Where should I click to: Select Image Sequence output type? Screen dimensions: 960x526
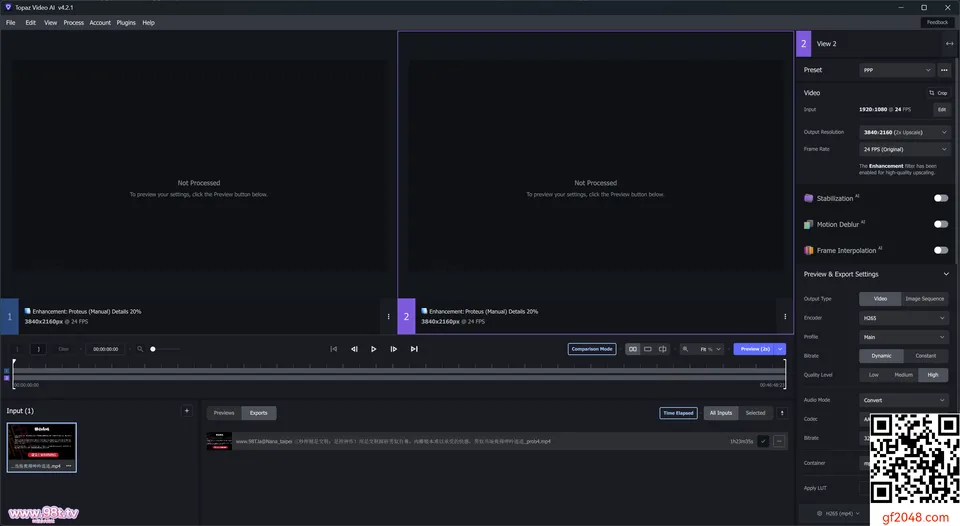[x=924, y=299]
